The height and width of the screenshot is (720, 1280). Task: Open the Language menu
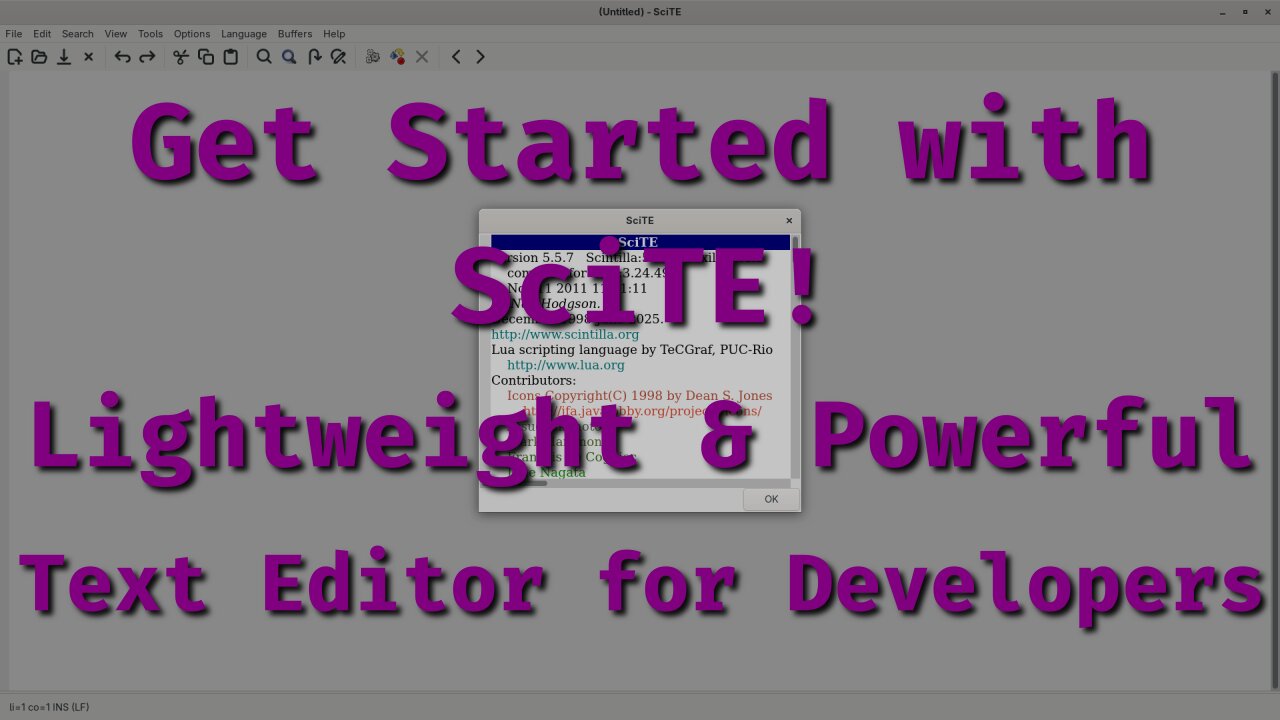tap(244, 34)
